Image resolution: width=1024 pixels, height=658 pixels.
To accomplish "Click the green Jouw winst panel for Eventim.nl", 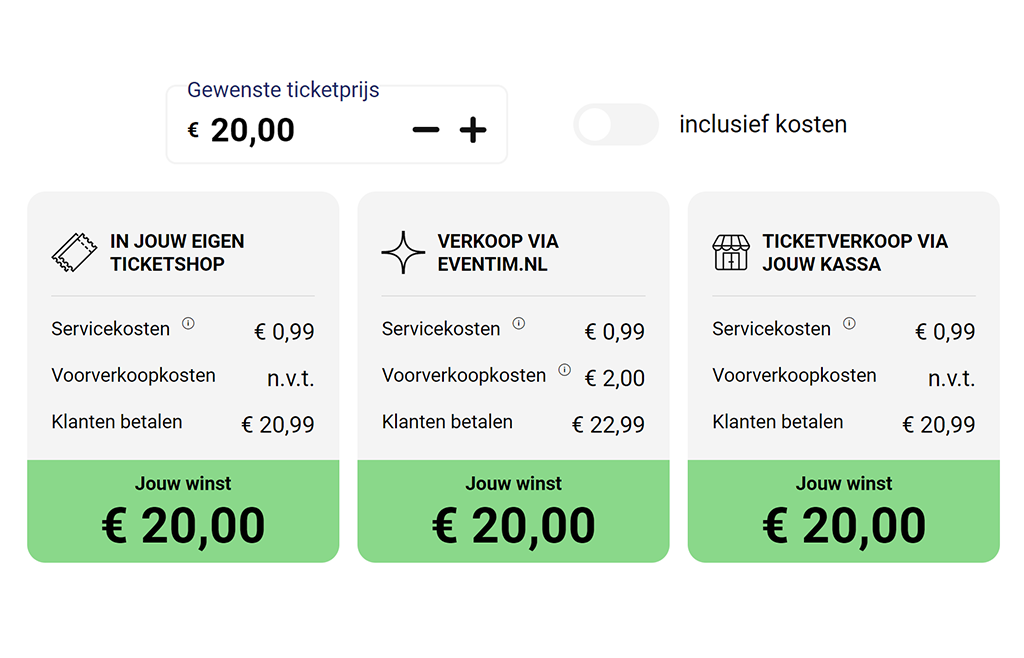I will pyautogui.click(x=513, y=511).
